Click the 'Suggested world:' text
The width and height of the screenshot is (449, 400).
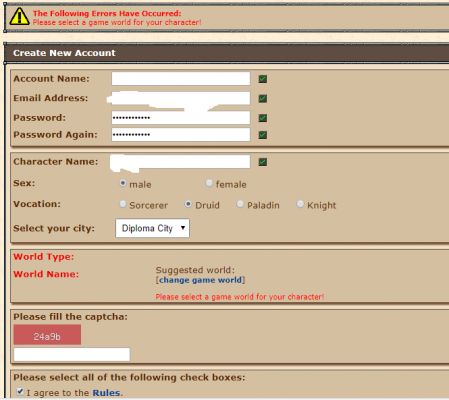point(195,270)
